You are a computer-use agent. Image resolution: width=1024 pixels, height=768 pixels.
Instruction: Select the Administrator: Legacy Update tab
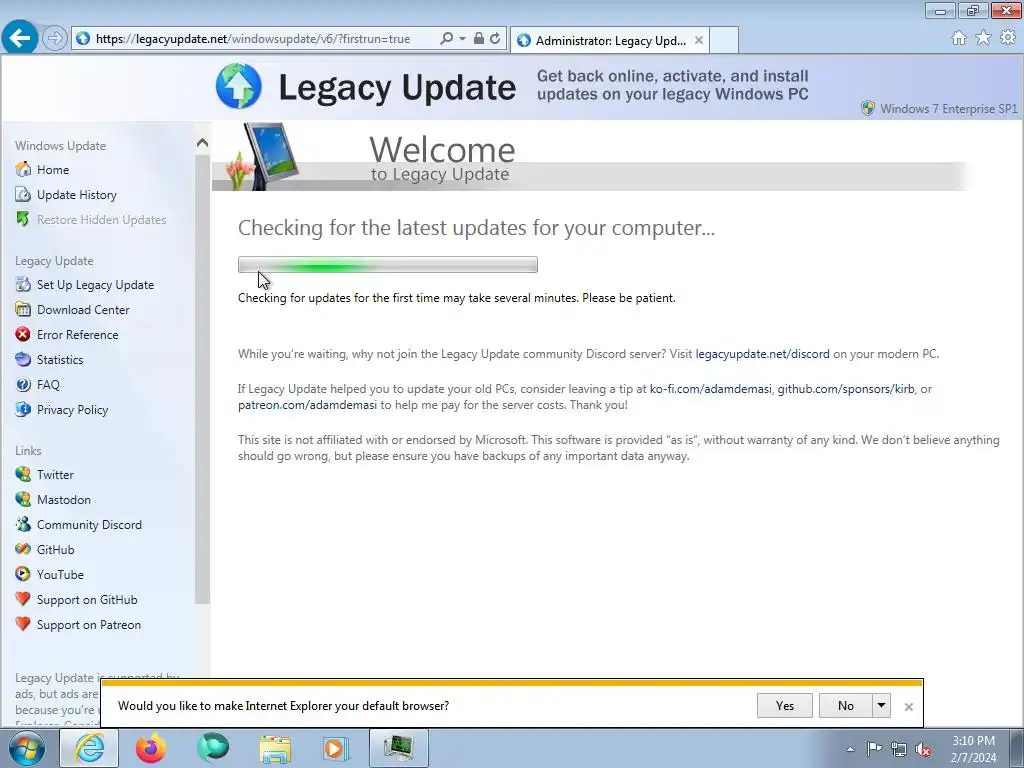pyautogui.click(x=609, y=40)
